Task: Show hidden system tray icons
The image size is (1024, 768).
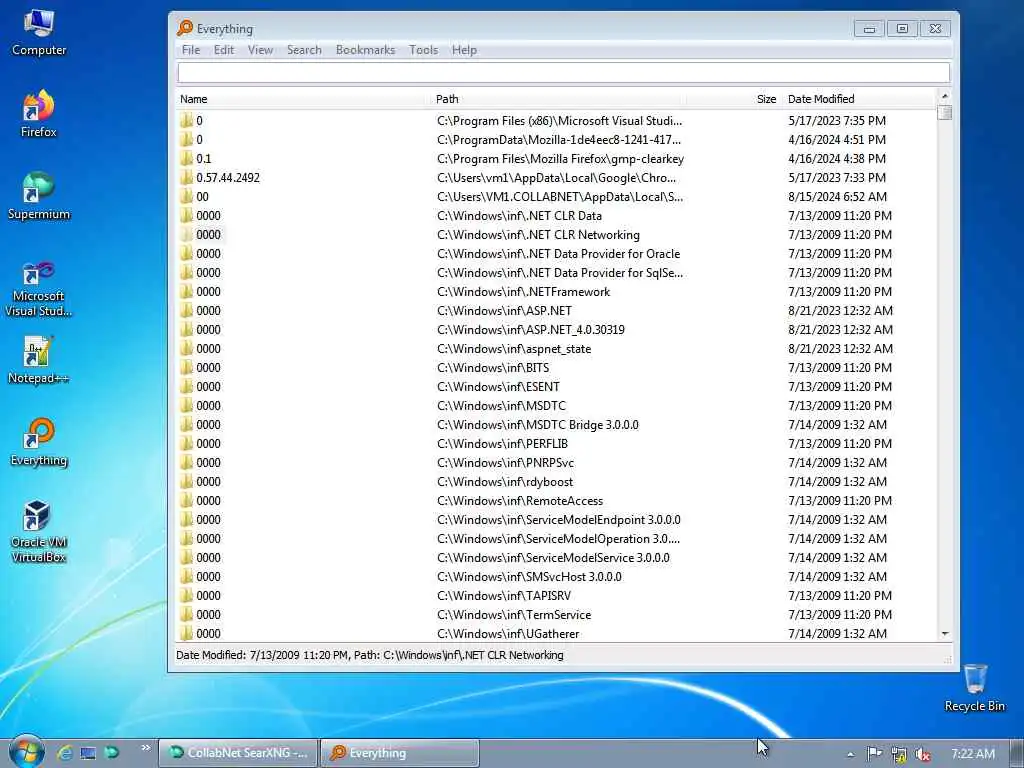Action: tap(850, 754)
